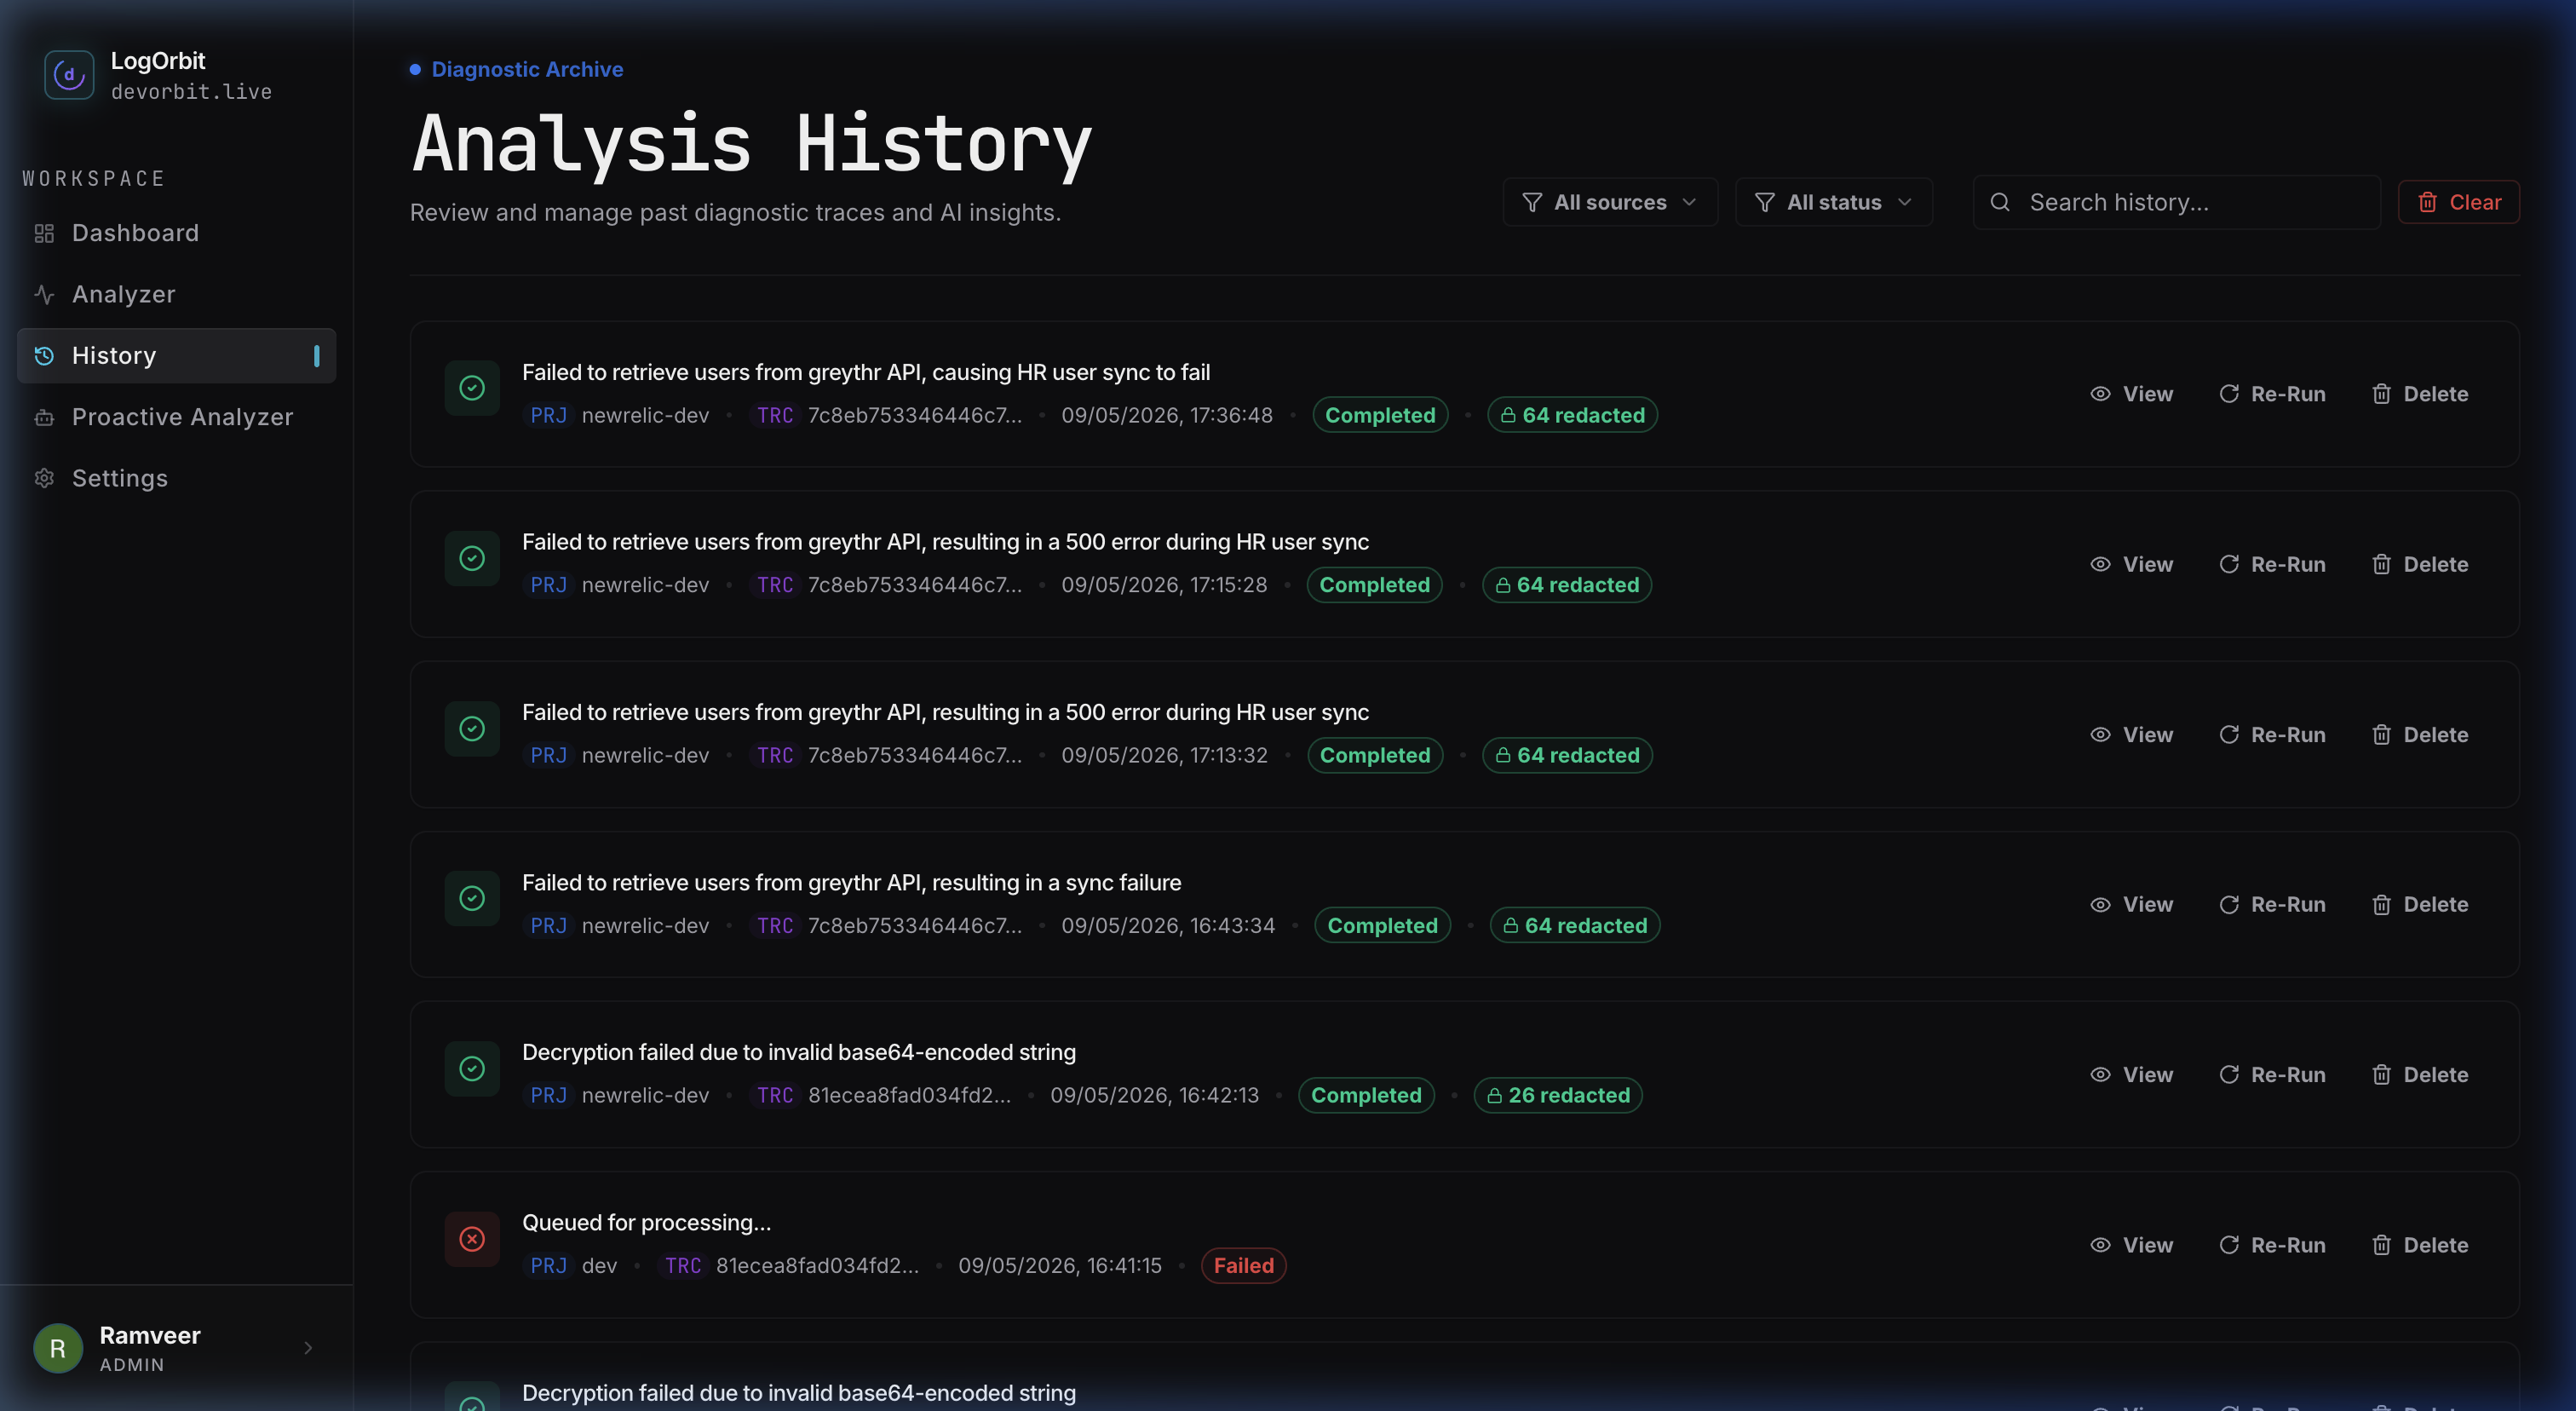View the 17:13:32 analysis
The image size is (2576, 1411).
tap(2132, 734)
